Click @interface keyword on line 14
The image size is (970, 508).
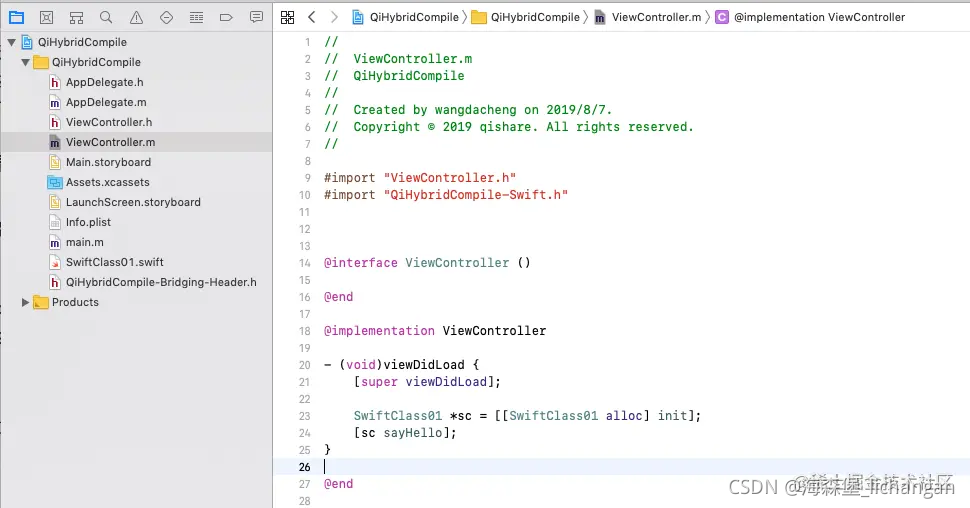(361, 263)
